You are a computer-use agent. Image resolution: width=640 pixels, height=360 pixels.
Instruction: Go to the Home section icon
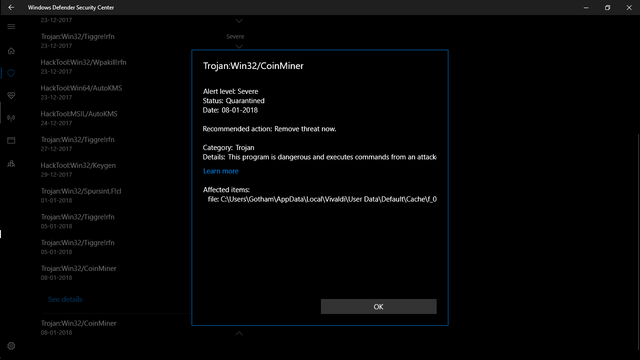[x=11, y=51]
